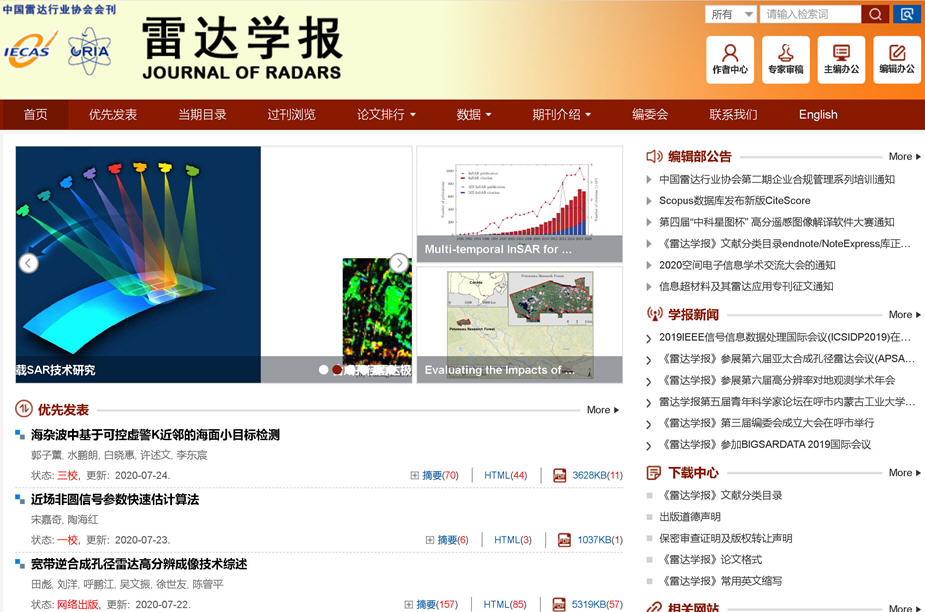925x612 pixels.
Task: Click More beside 编辑部公告 heading
Action: pyautogui.click(x=904, y=157)
